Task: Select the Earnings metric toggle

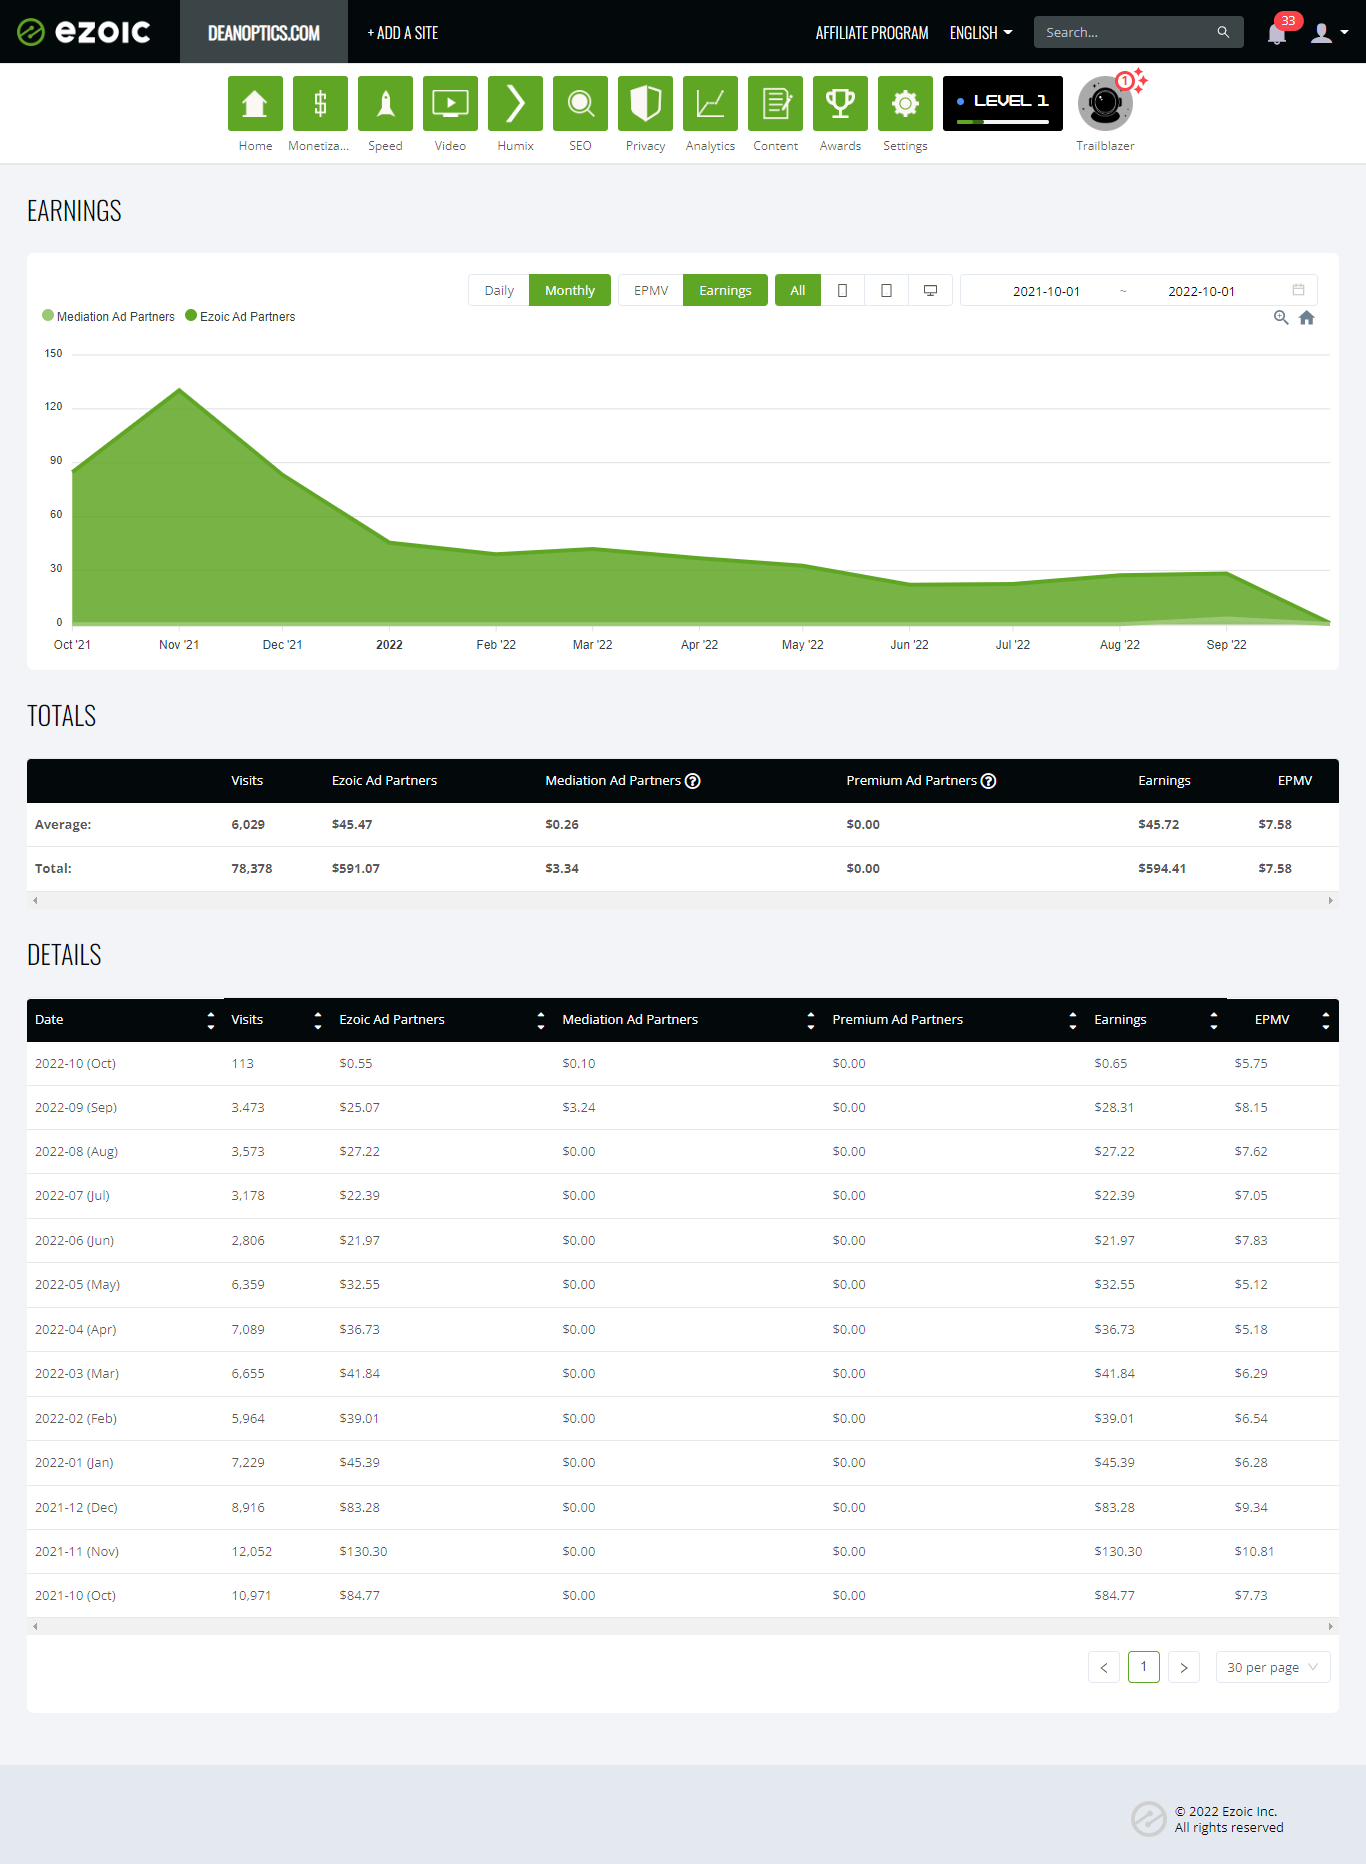Action: coord(725,290)
